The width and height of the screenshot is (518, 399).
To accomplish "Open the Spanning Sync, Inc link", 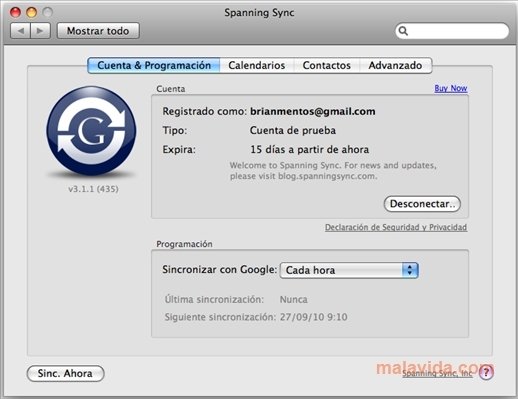I will point(437,373).
